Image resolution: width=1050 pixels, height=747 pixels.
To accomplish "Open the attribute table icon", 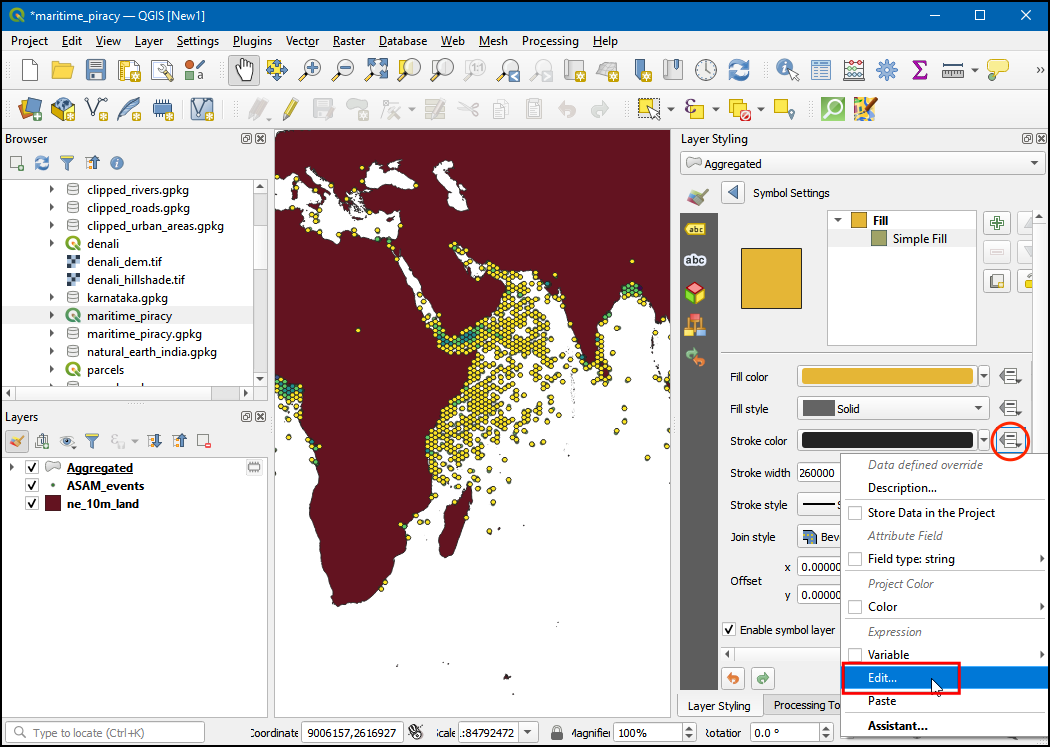I will click(821, 70).
